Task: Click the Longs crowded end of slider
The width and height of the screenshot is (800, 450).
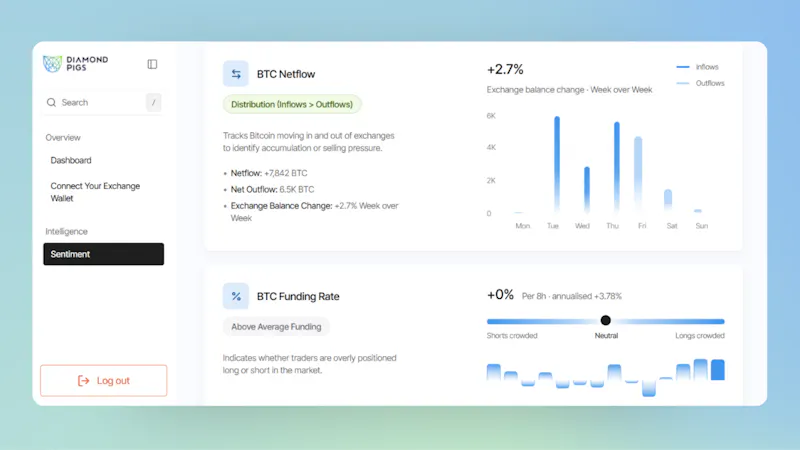Action: coord(699,336)
